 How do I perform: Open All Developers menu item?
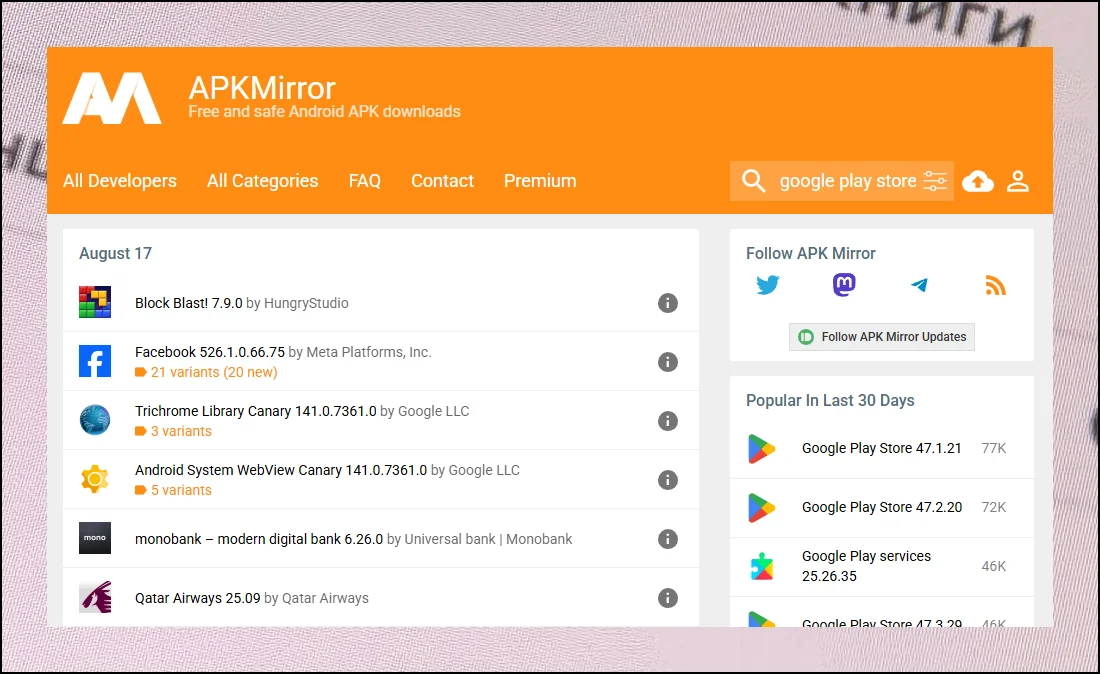tap(120, 181)
